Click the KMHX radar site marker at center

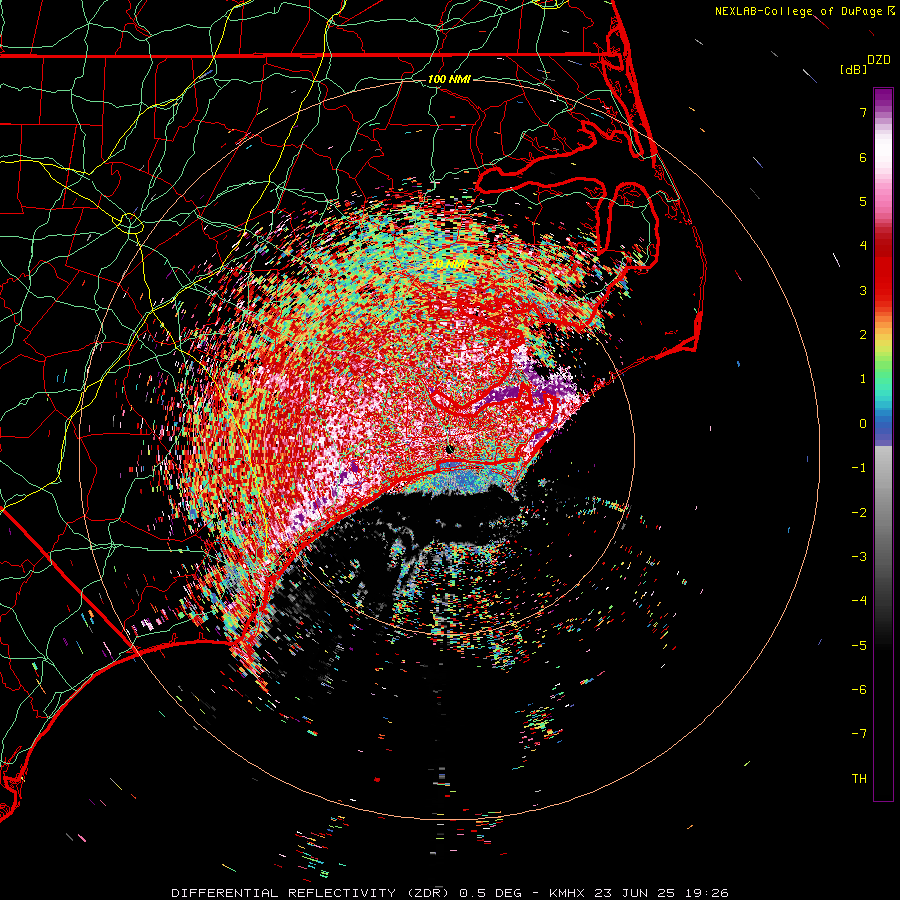pyautogui.click(x=449, y=449)
